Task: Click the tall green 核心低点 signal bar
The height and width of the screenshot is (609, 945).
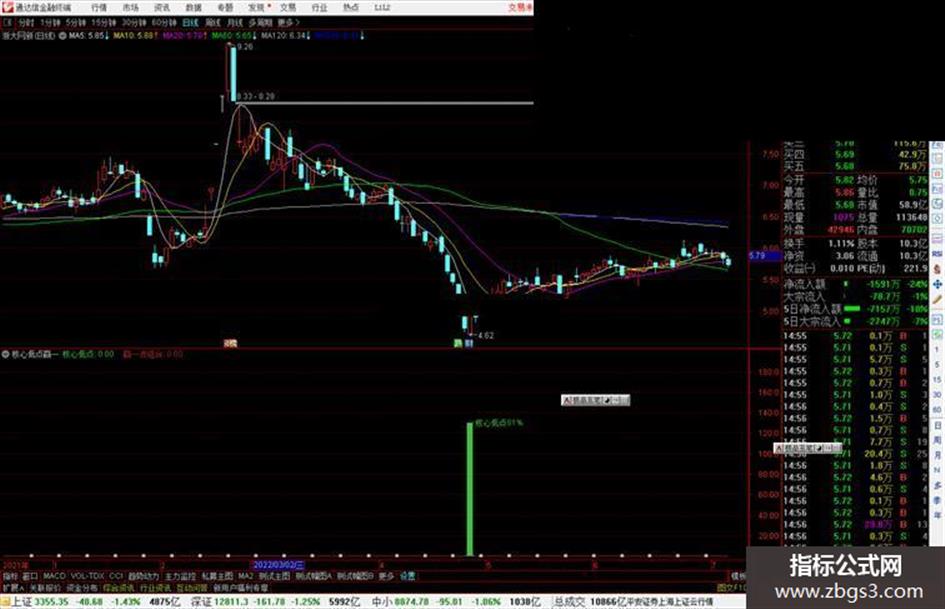Action: point(470,489)
